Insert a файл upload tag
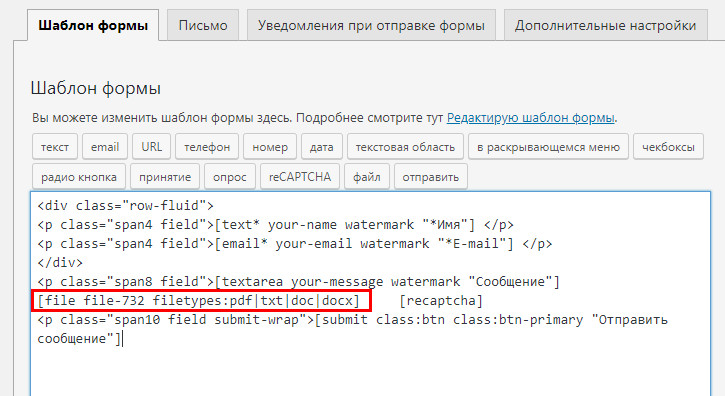The height and width of the screenshot is (396, 725). 367,177
